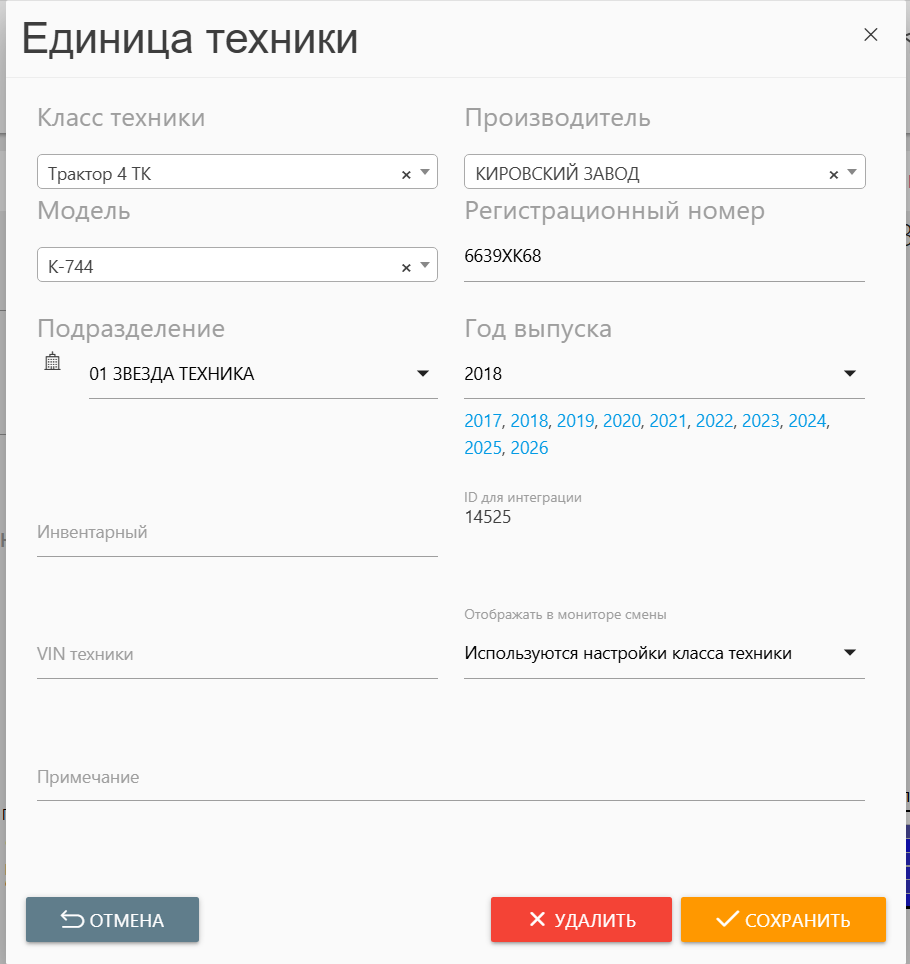
Task: Close the Единица техники dialog
Action: point(870,35)
